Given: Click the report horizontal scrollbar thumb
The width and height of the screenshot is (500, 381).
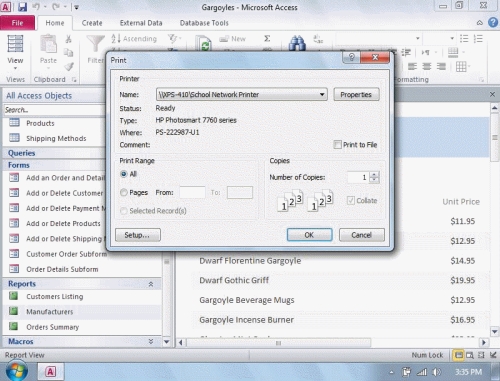Looking at the screenshot, I should [279, 343].
